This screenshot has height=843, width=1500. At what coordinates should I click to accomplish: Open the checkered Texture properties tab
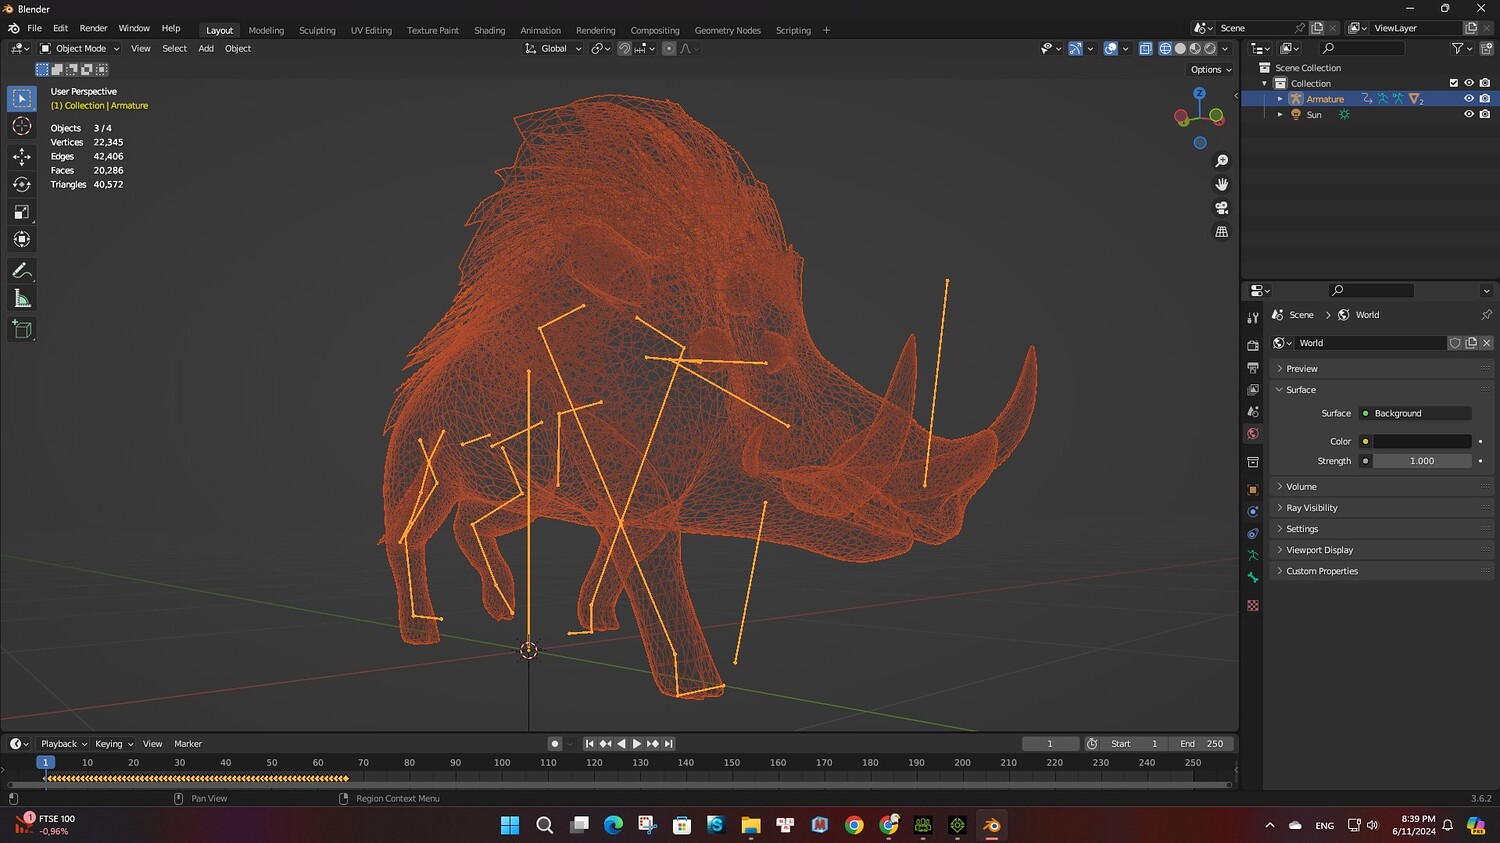(1253, 606)
